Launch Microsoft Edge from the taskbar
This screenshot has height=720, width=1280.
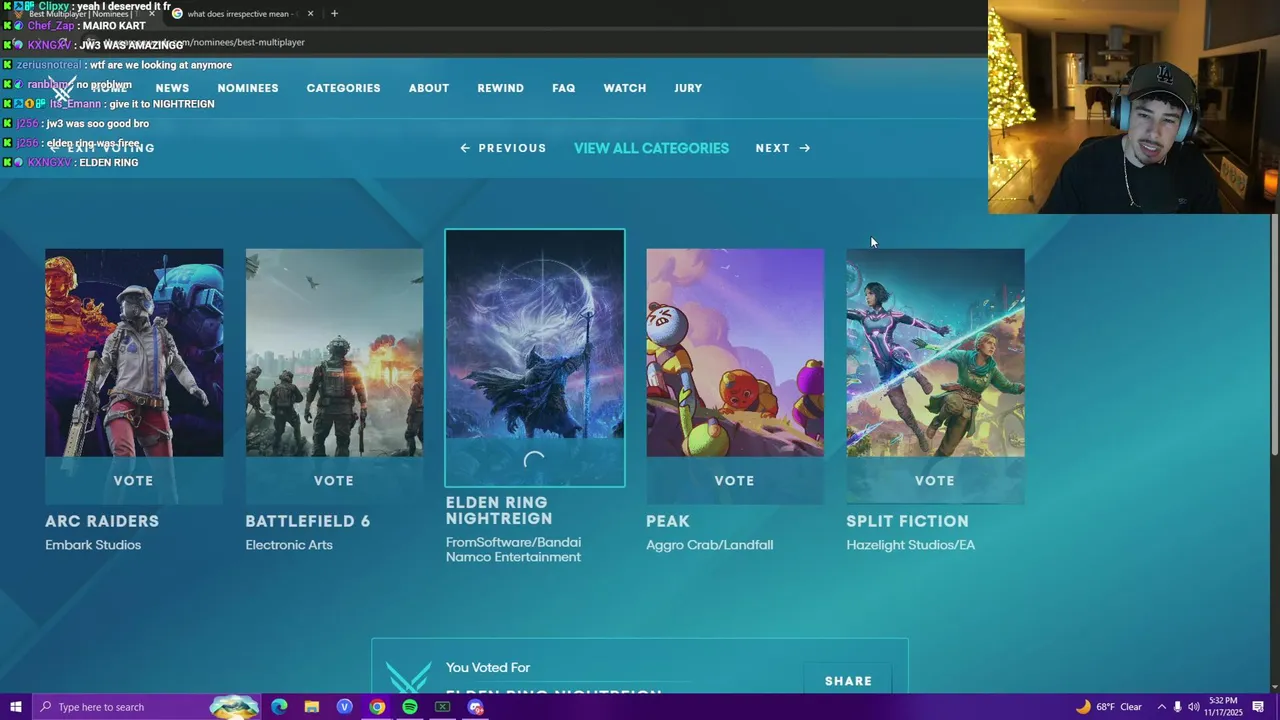tap(279, 707)
